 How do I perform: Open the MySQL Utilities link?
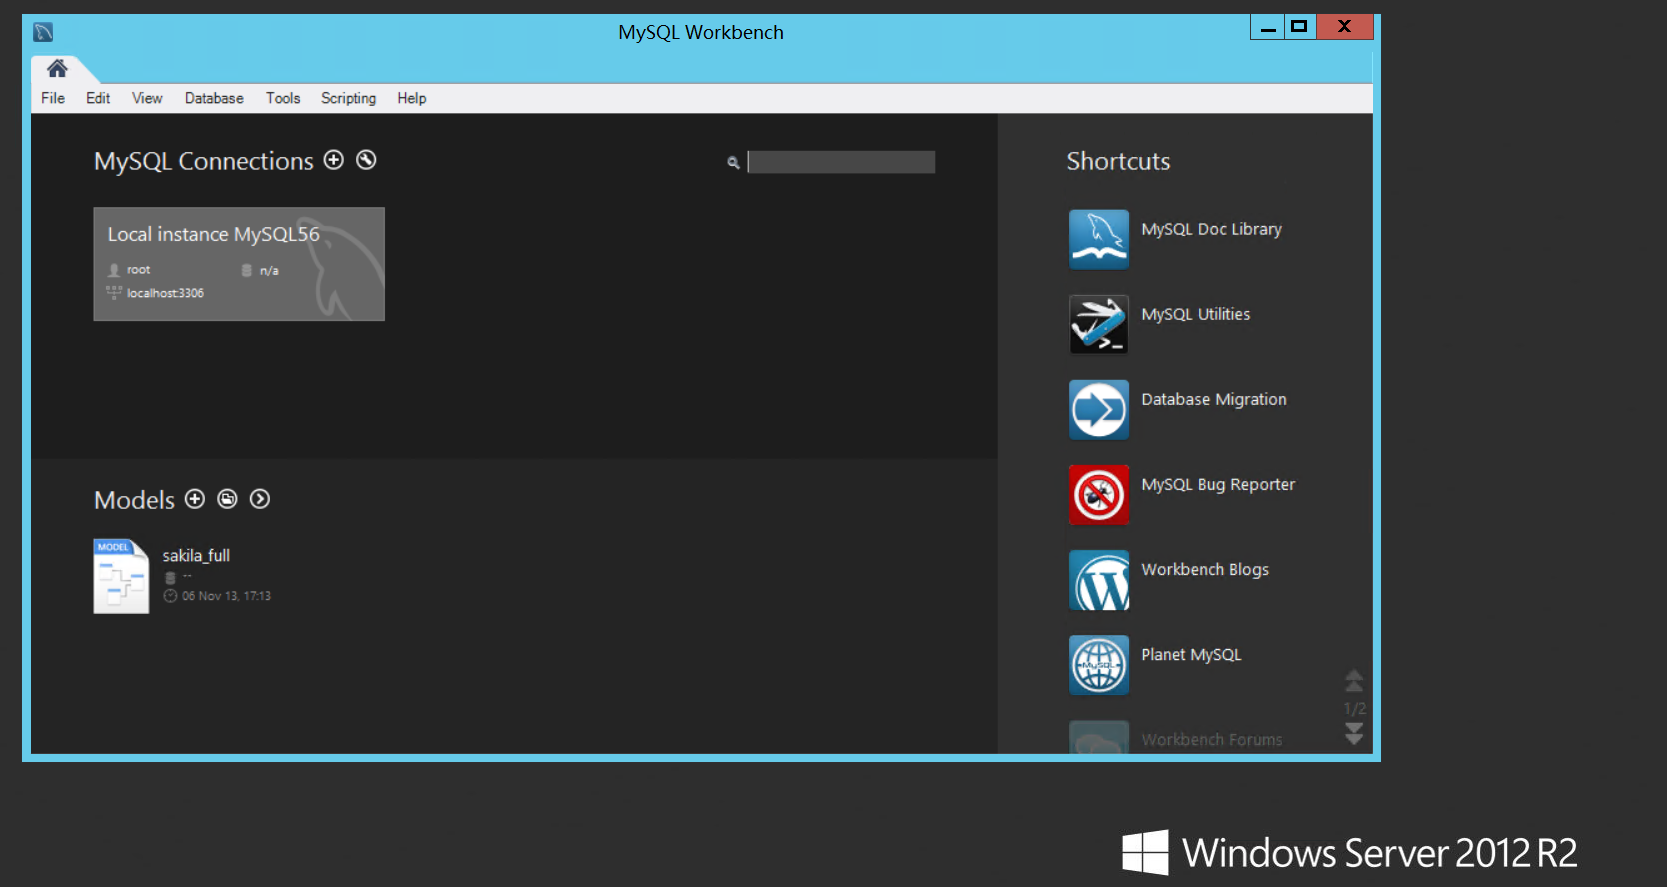(1195, 314)
